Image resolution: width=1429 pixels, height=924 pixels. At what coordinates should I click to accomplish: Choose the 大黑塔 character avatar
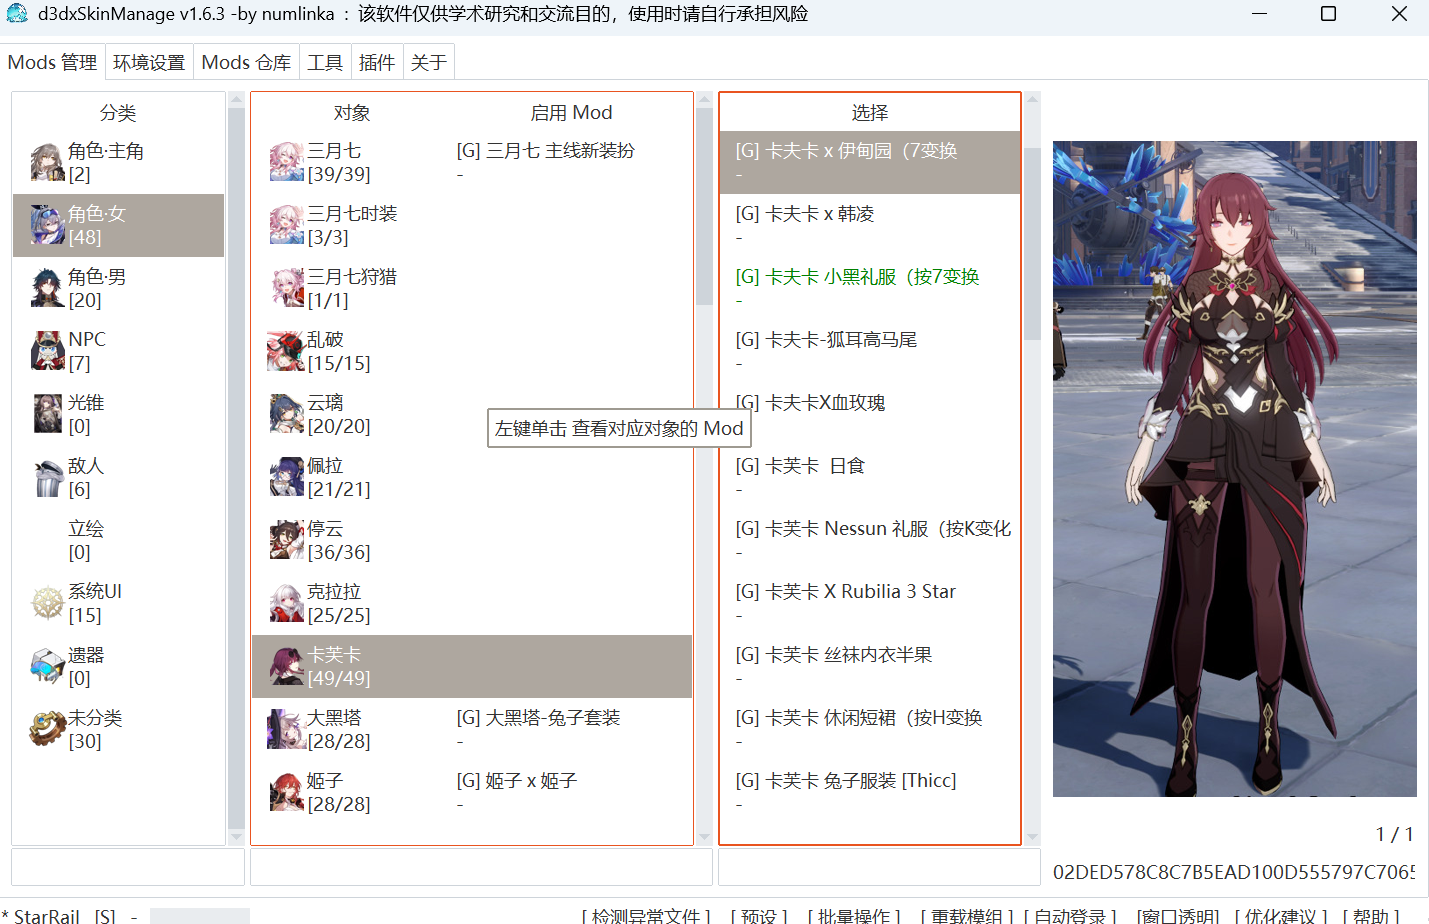pos(286,730)
